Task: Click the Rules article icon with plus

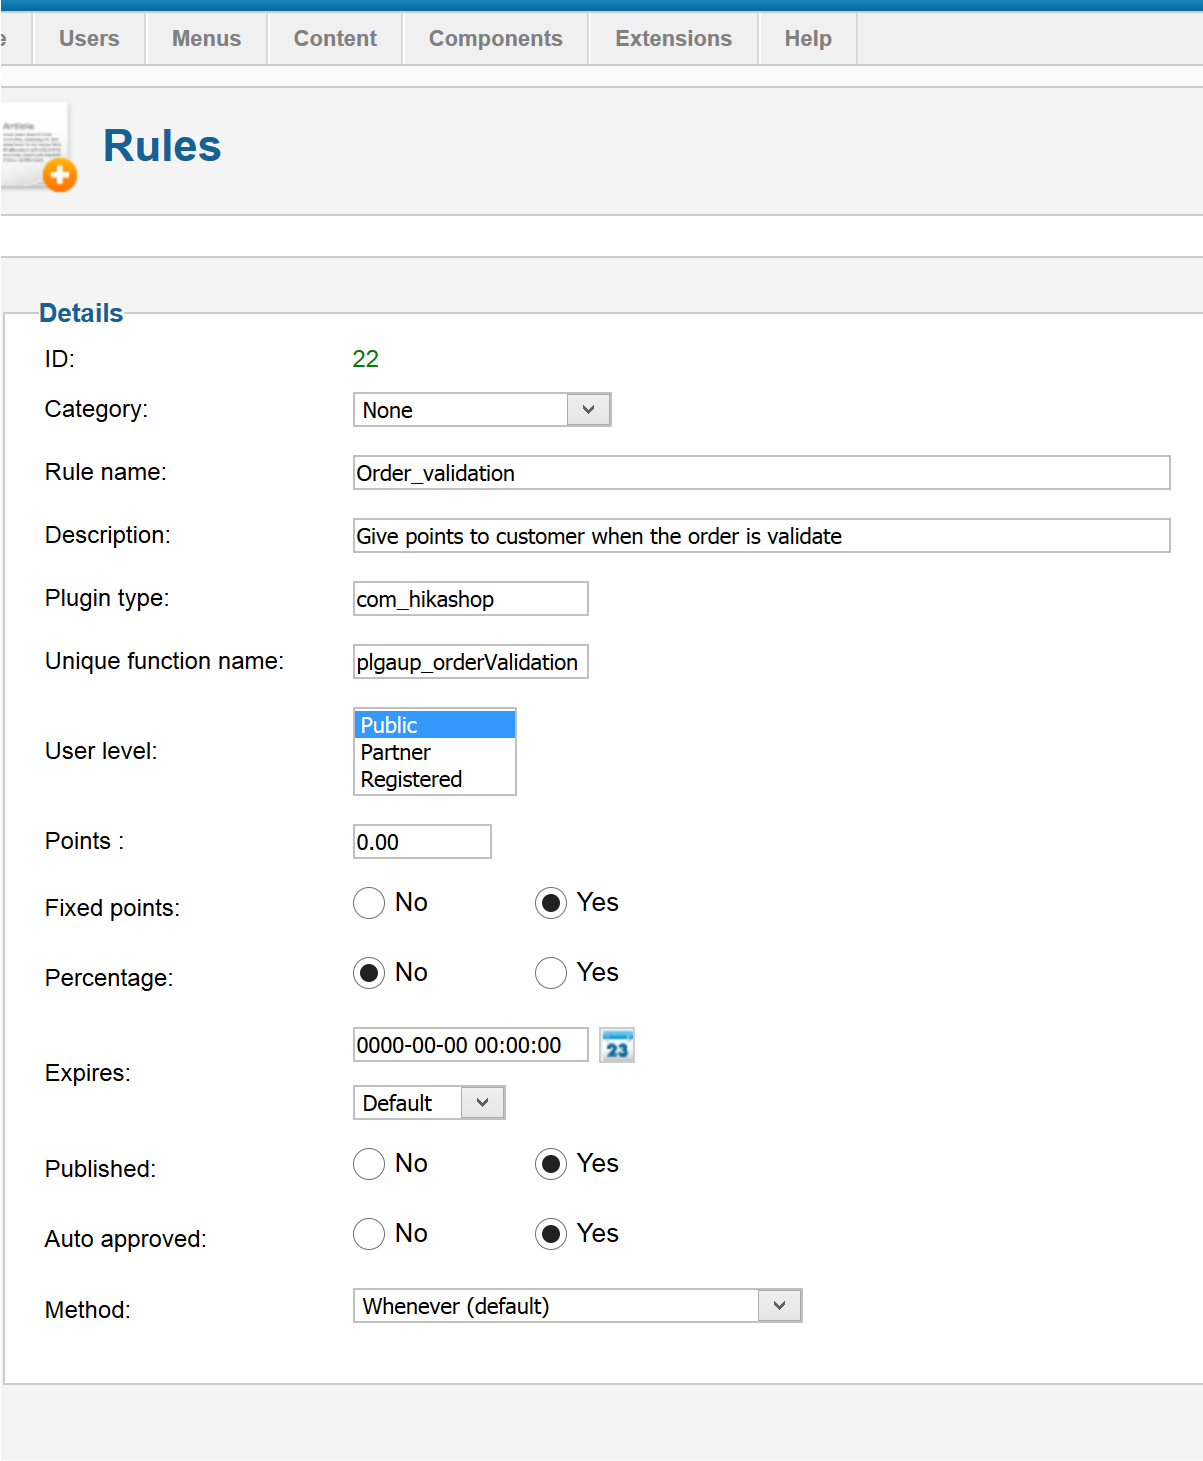Action: coord(40,147)
